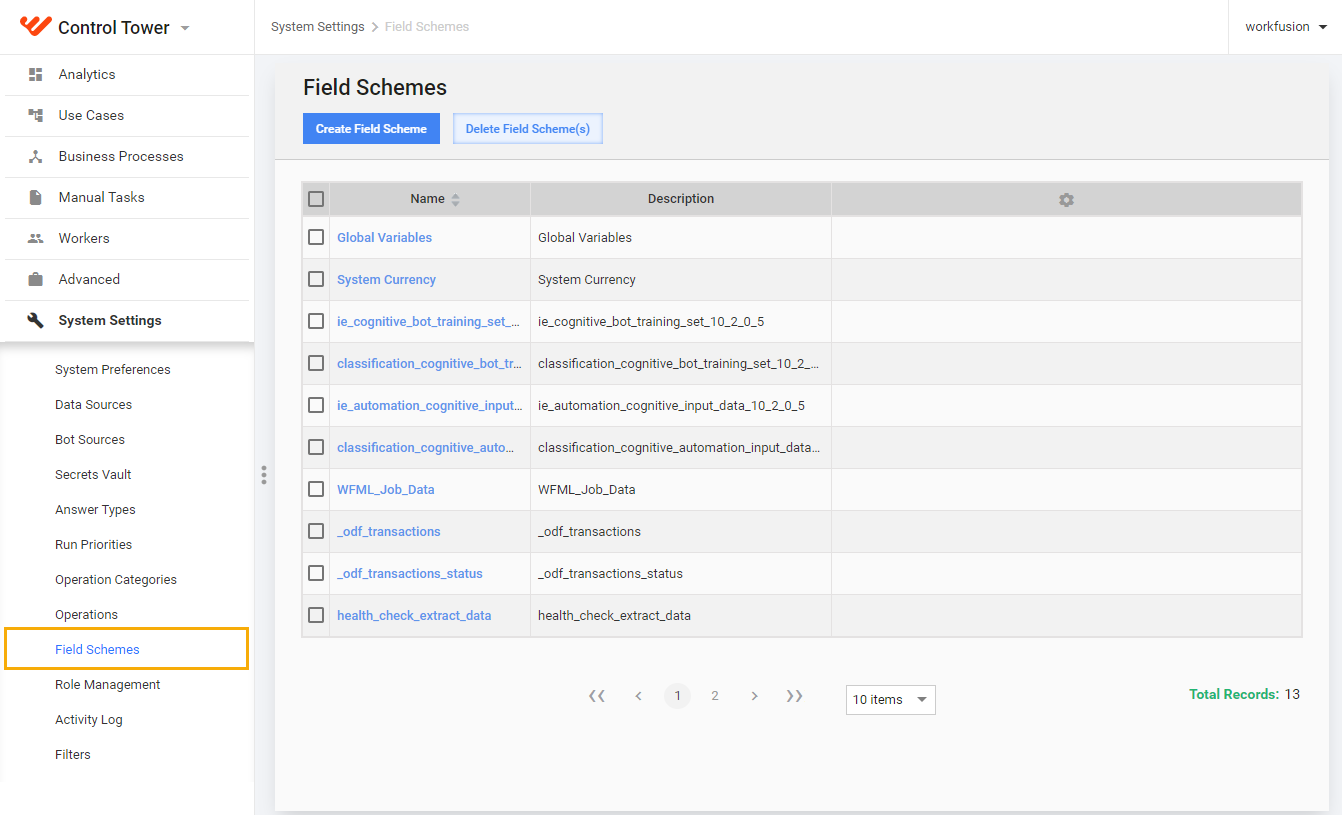Check the System Currency row checkbox
The width and height of the screenshot is (1342, 815).
[x=316, y=279]
